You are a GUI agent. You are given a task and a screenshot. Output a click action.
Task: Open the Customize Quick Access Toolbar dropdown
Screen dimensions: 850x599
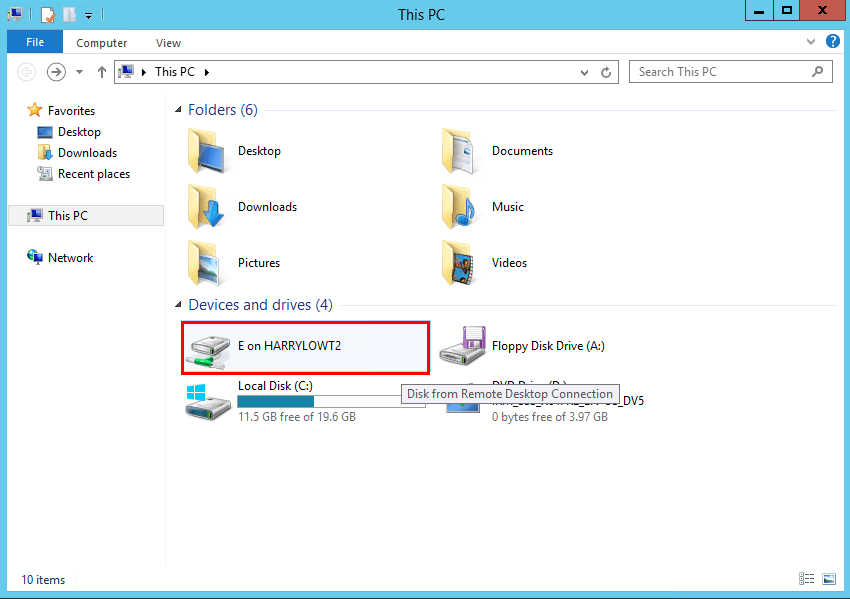88,15
